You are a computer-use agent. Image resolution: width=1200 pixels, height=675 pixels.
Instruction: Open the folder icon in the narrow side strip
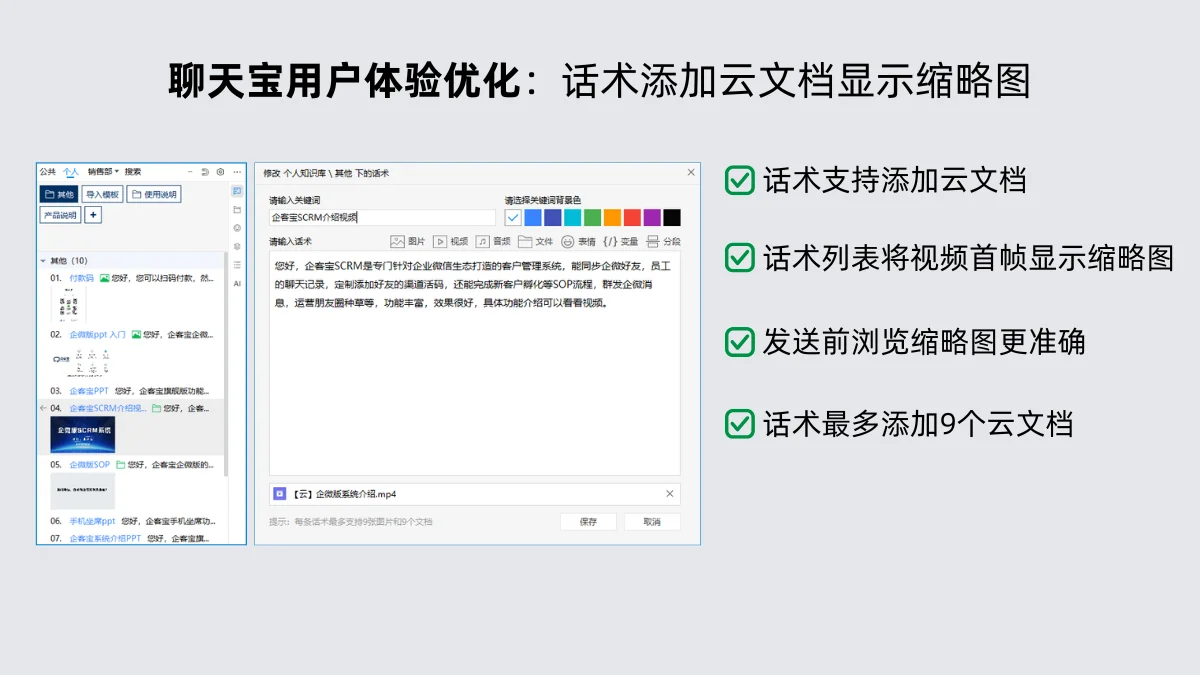[237, 209]
